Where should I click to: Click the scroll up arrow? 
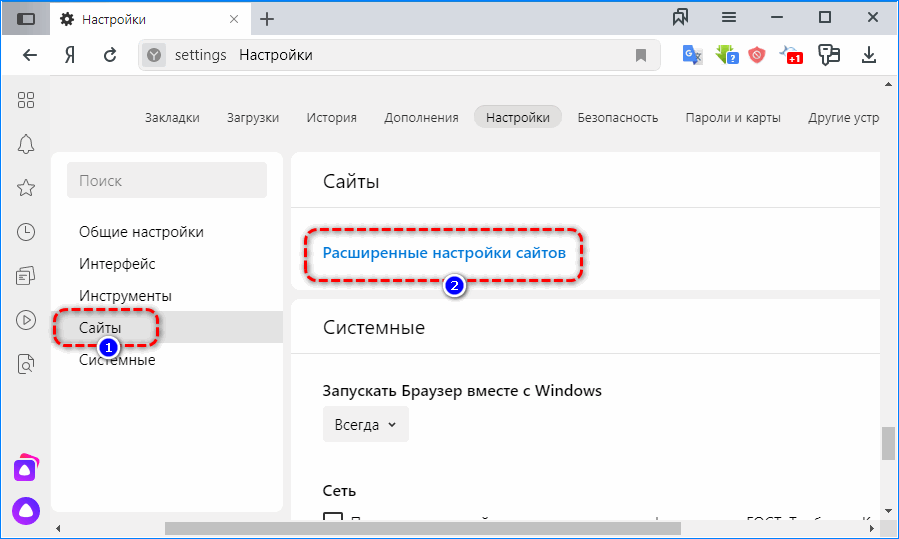pyautogui.click(x=888, y=84)
